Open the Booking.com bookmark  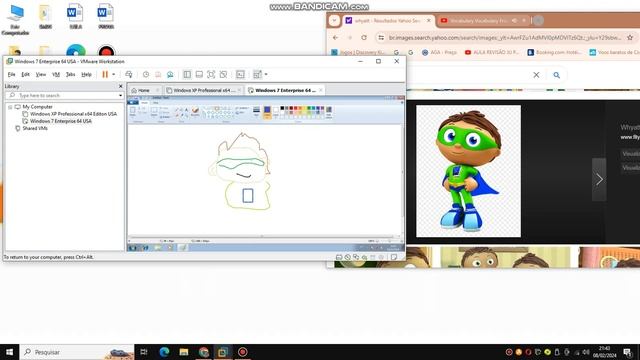pos(553,52)
